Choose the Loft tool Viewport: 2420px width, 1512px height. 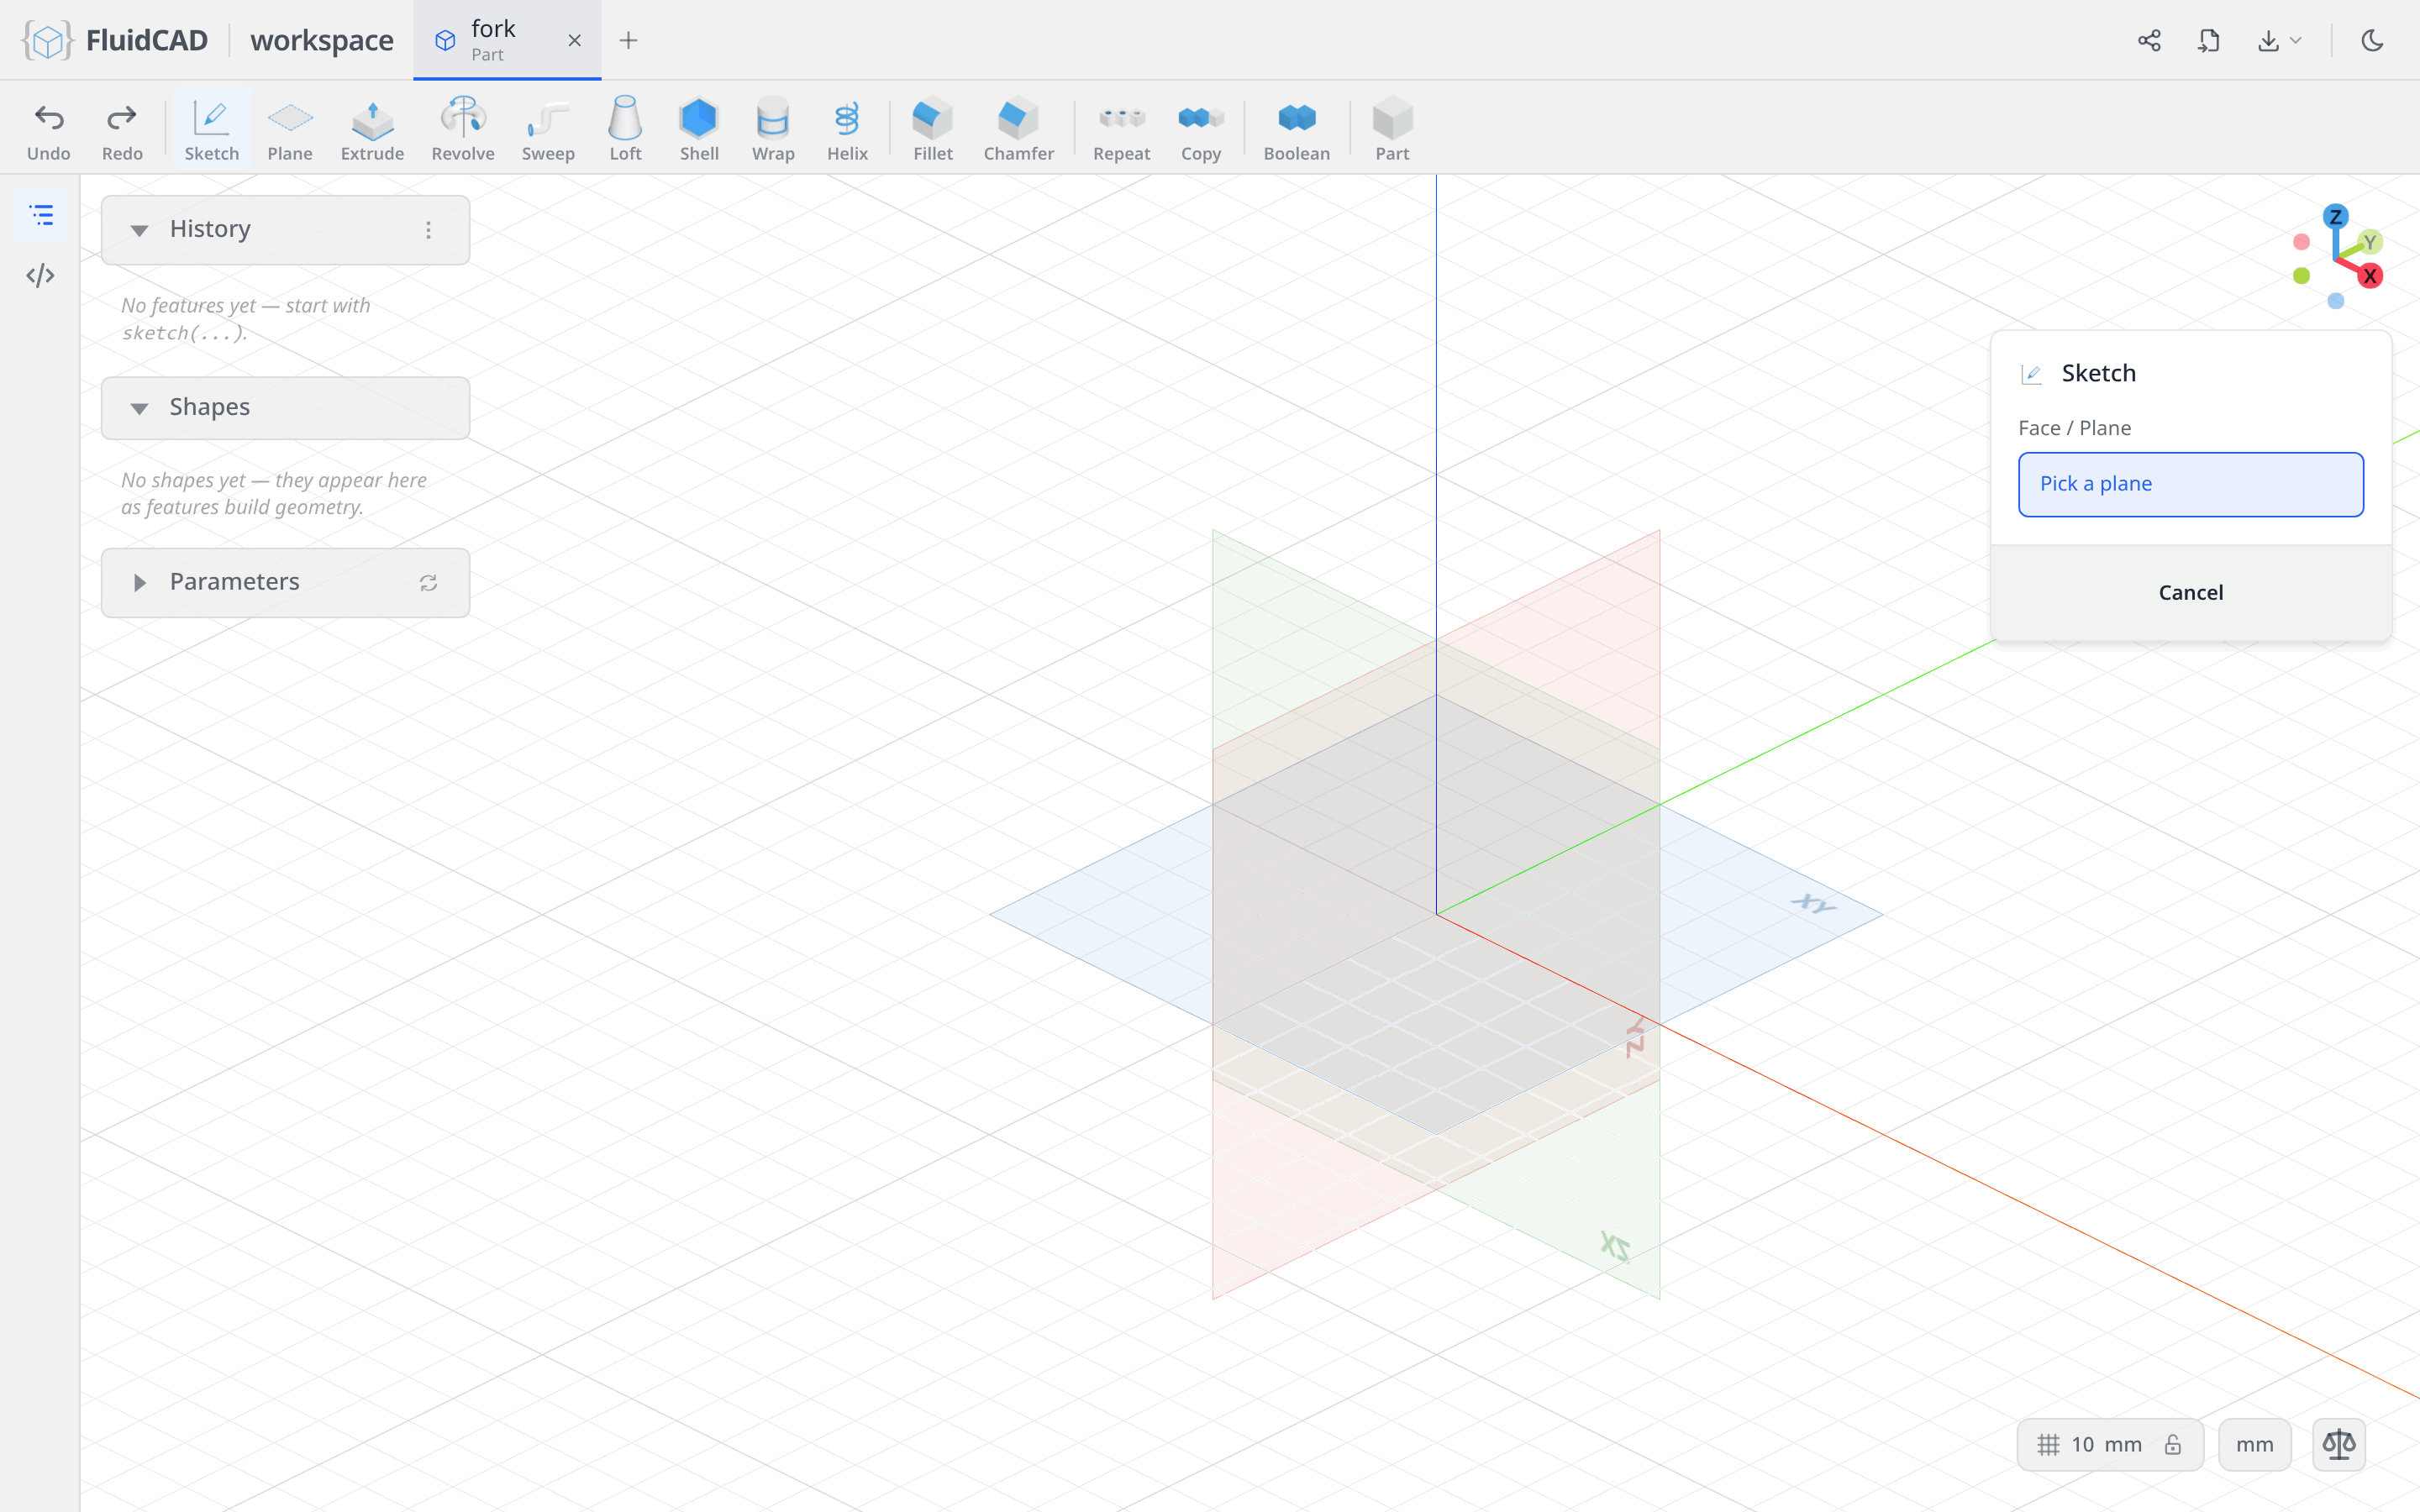(x=625, y=128)
